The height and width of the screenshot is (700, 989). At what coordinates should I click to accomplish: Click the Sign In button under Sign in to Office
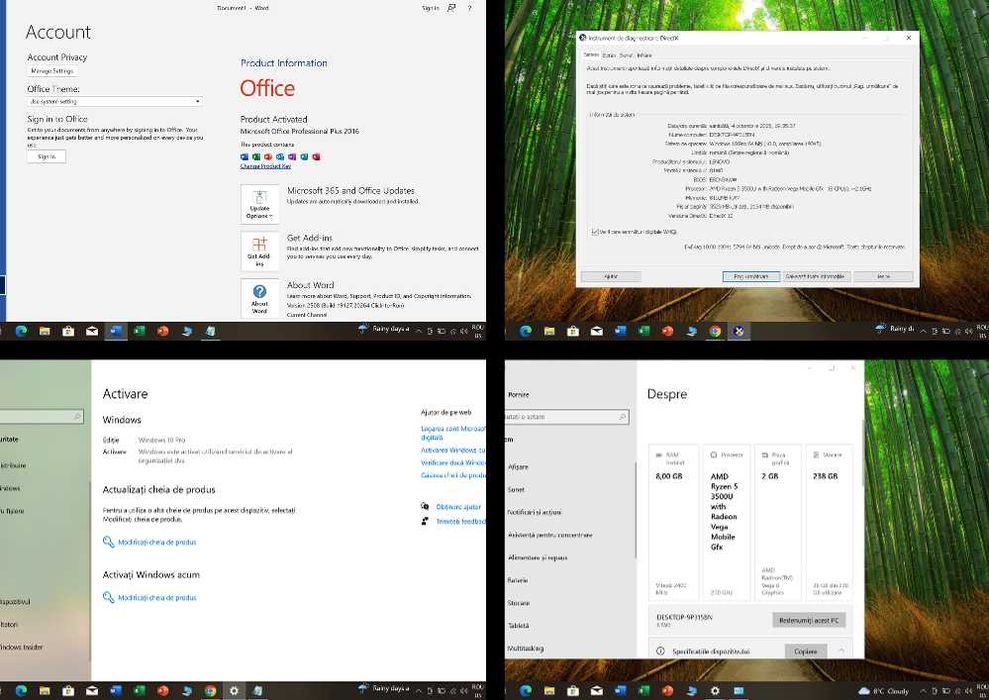46,156
